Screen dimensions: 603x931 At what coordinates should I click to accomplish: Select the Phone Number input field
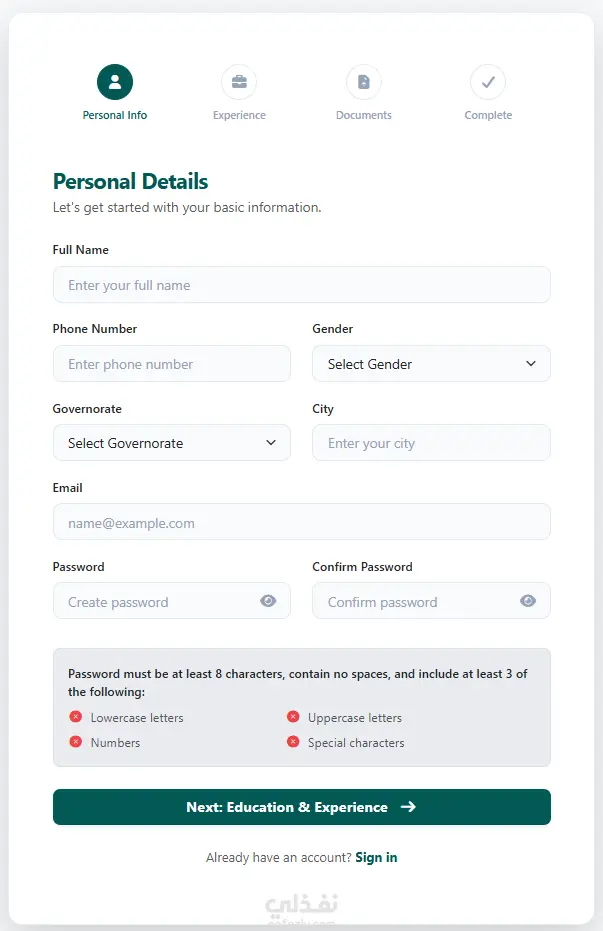click(x=172, y=363)
